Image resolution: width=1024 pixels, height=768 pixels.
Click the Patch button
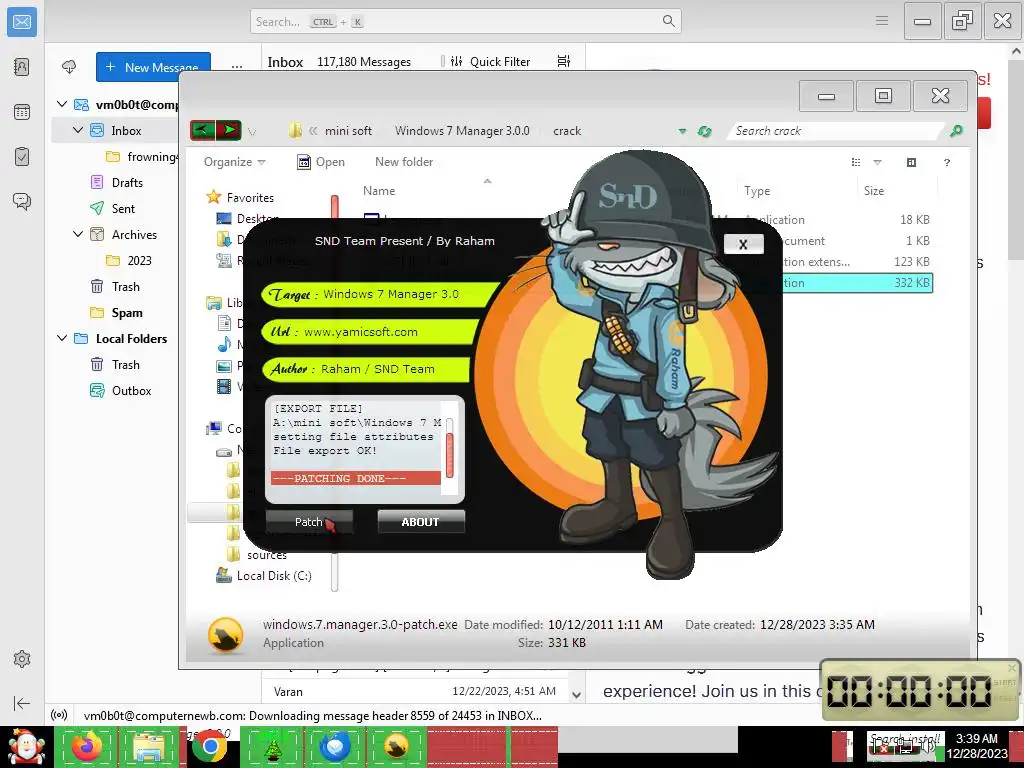[x=309, y=522]
